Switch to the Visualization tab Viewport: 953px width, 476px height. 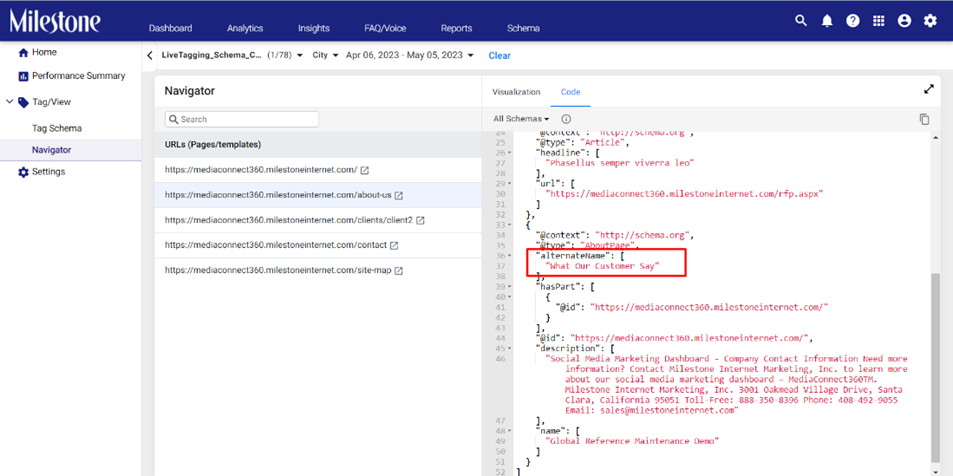pyautogui.click(x=516, y=92)
